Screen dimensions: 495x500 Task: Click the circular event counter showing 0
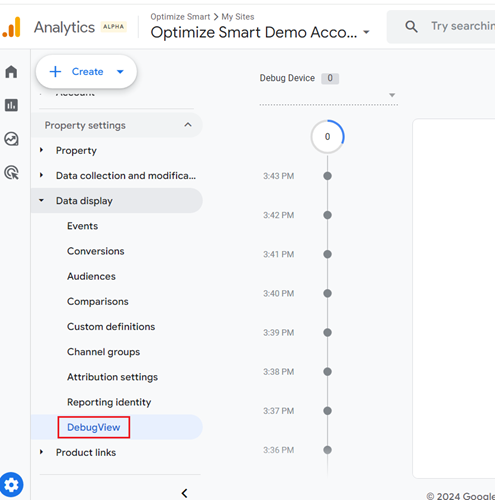click(327, 137)
